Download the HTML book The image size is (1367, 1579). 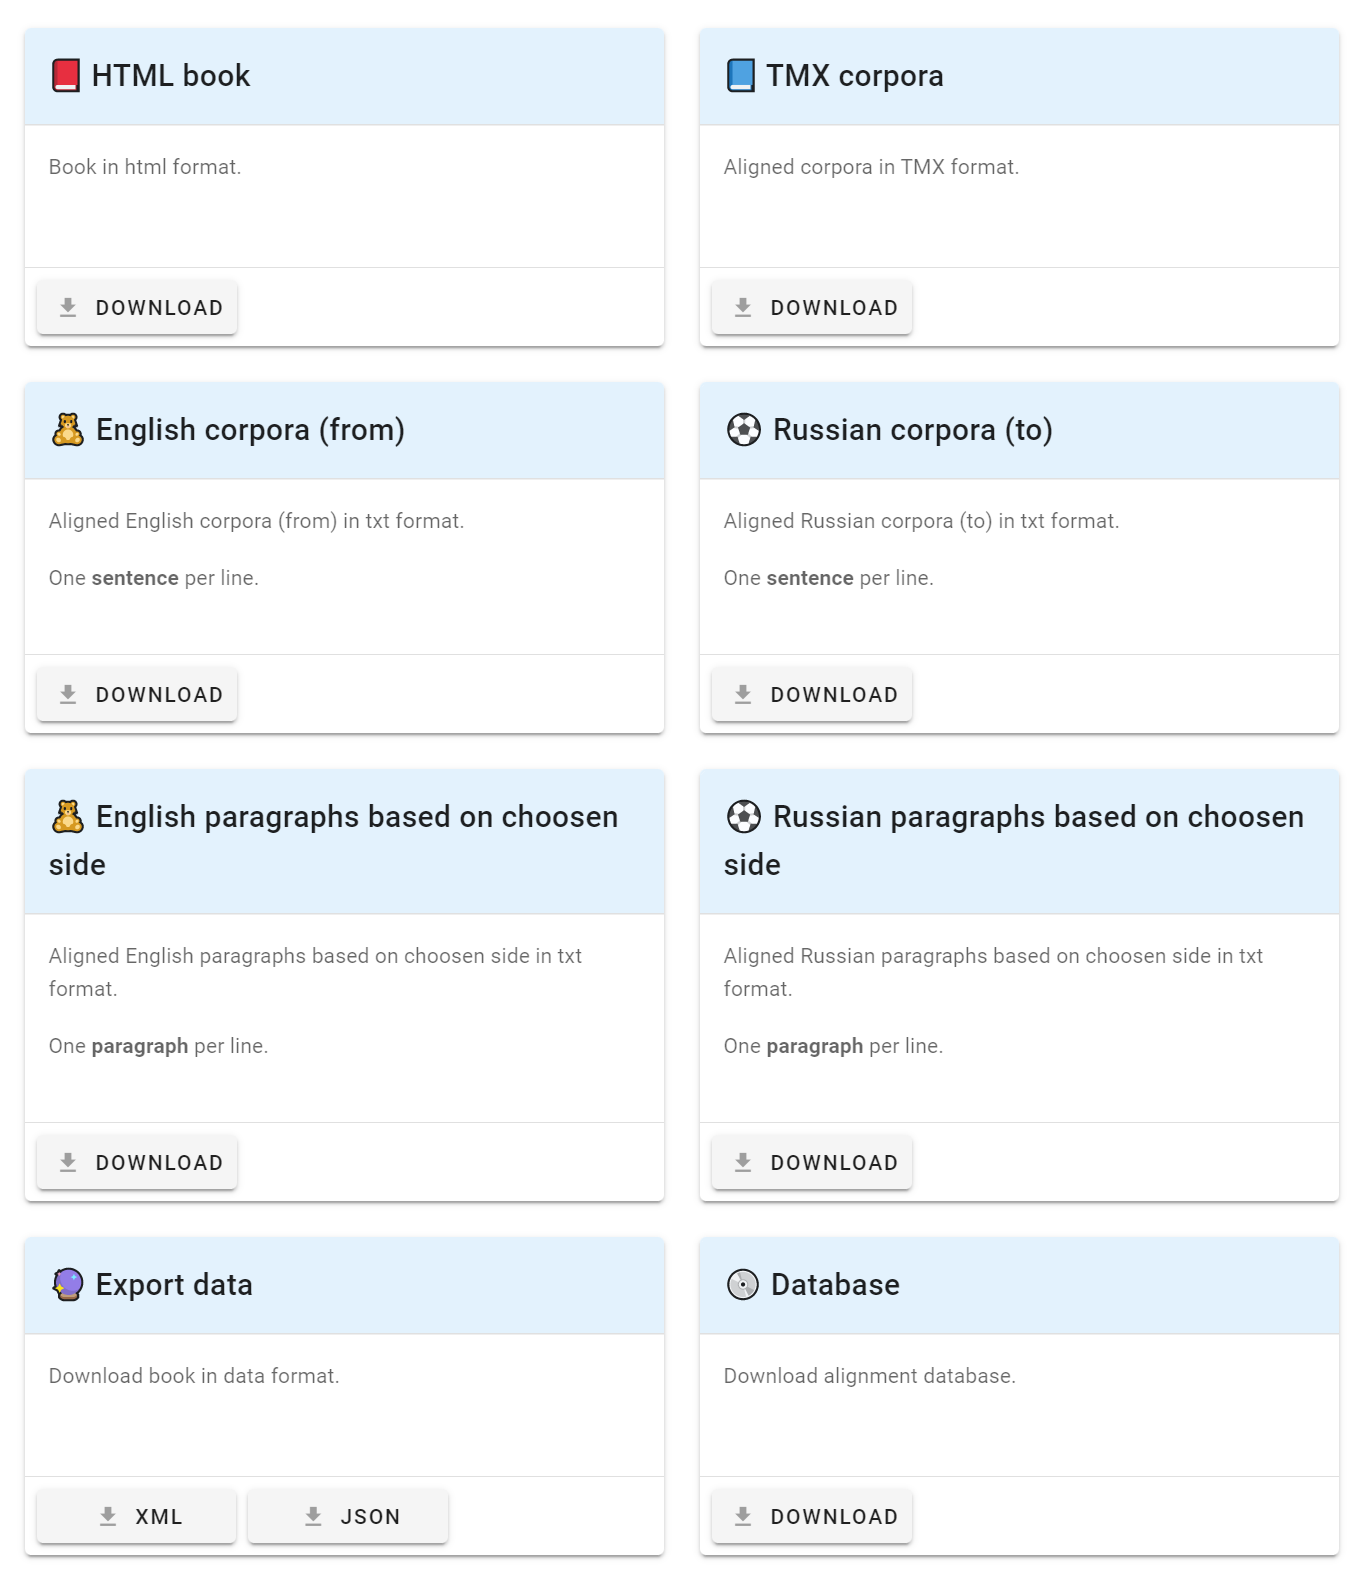137,308
